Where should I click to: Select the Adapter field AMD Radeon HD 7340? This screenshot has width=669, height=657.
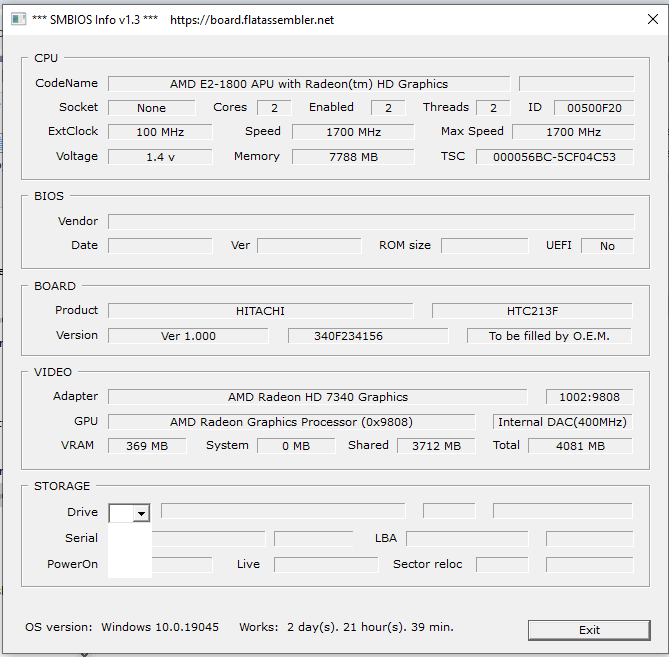point(317,397)
